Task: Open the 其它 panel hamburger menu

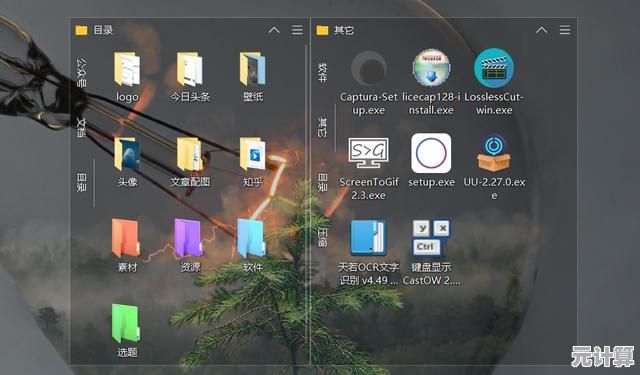Action: pyautogui.click(x=565, y=30)
